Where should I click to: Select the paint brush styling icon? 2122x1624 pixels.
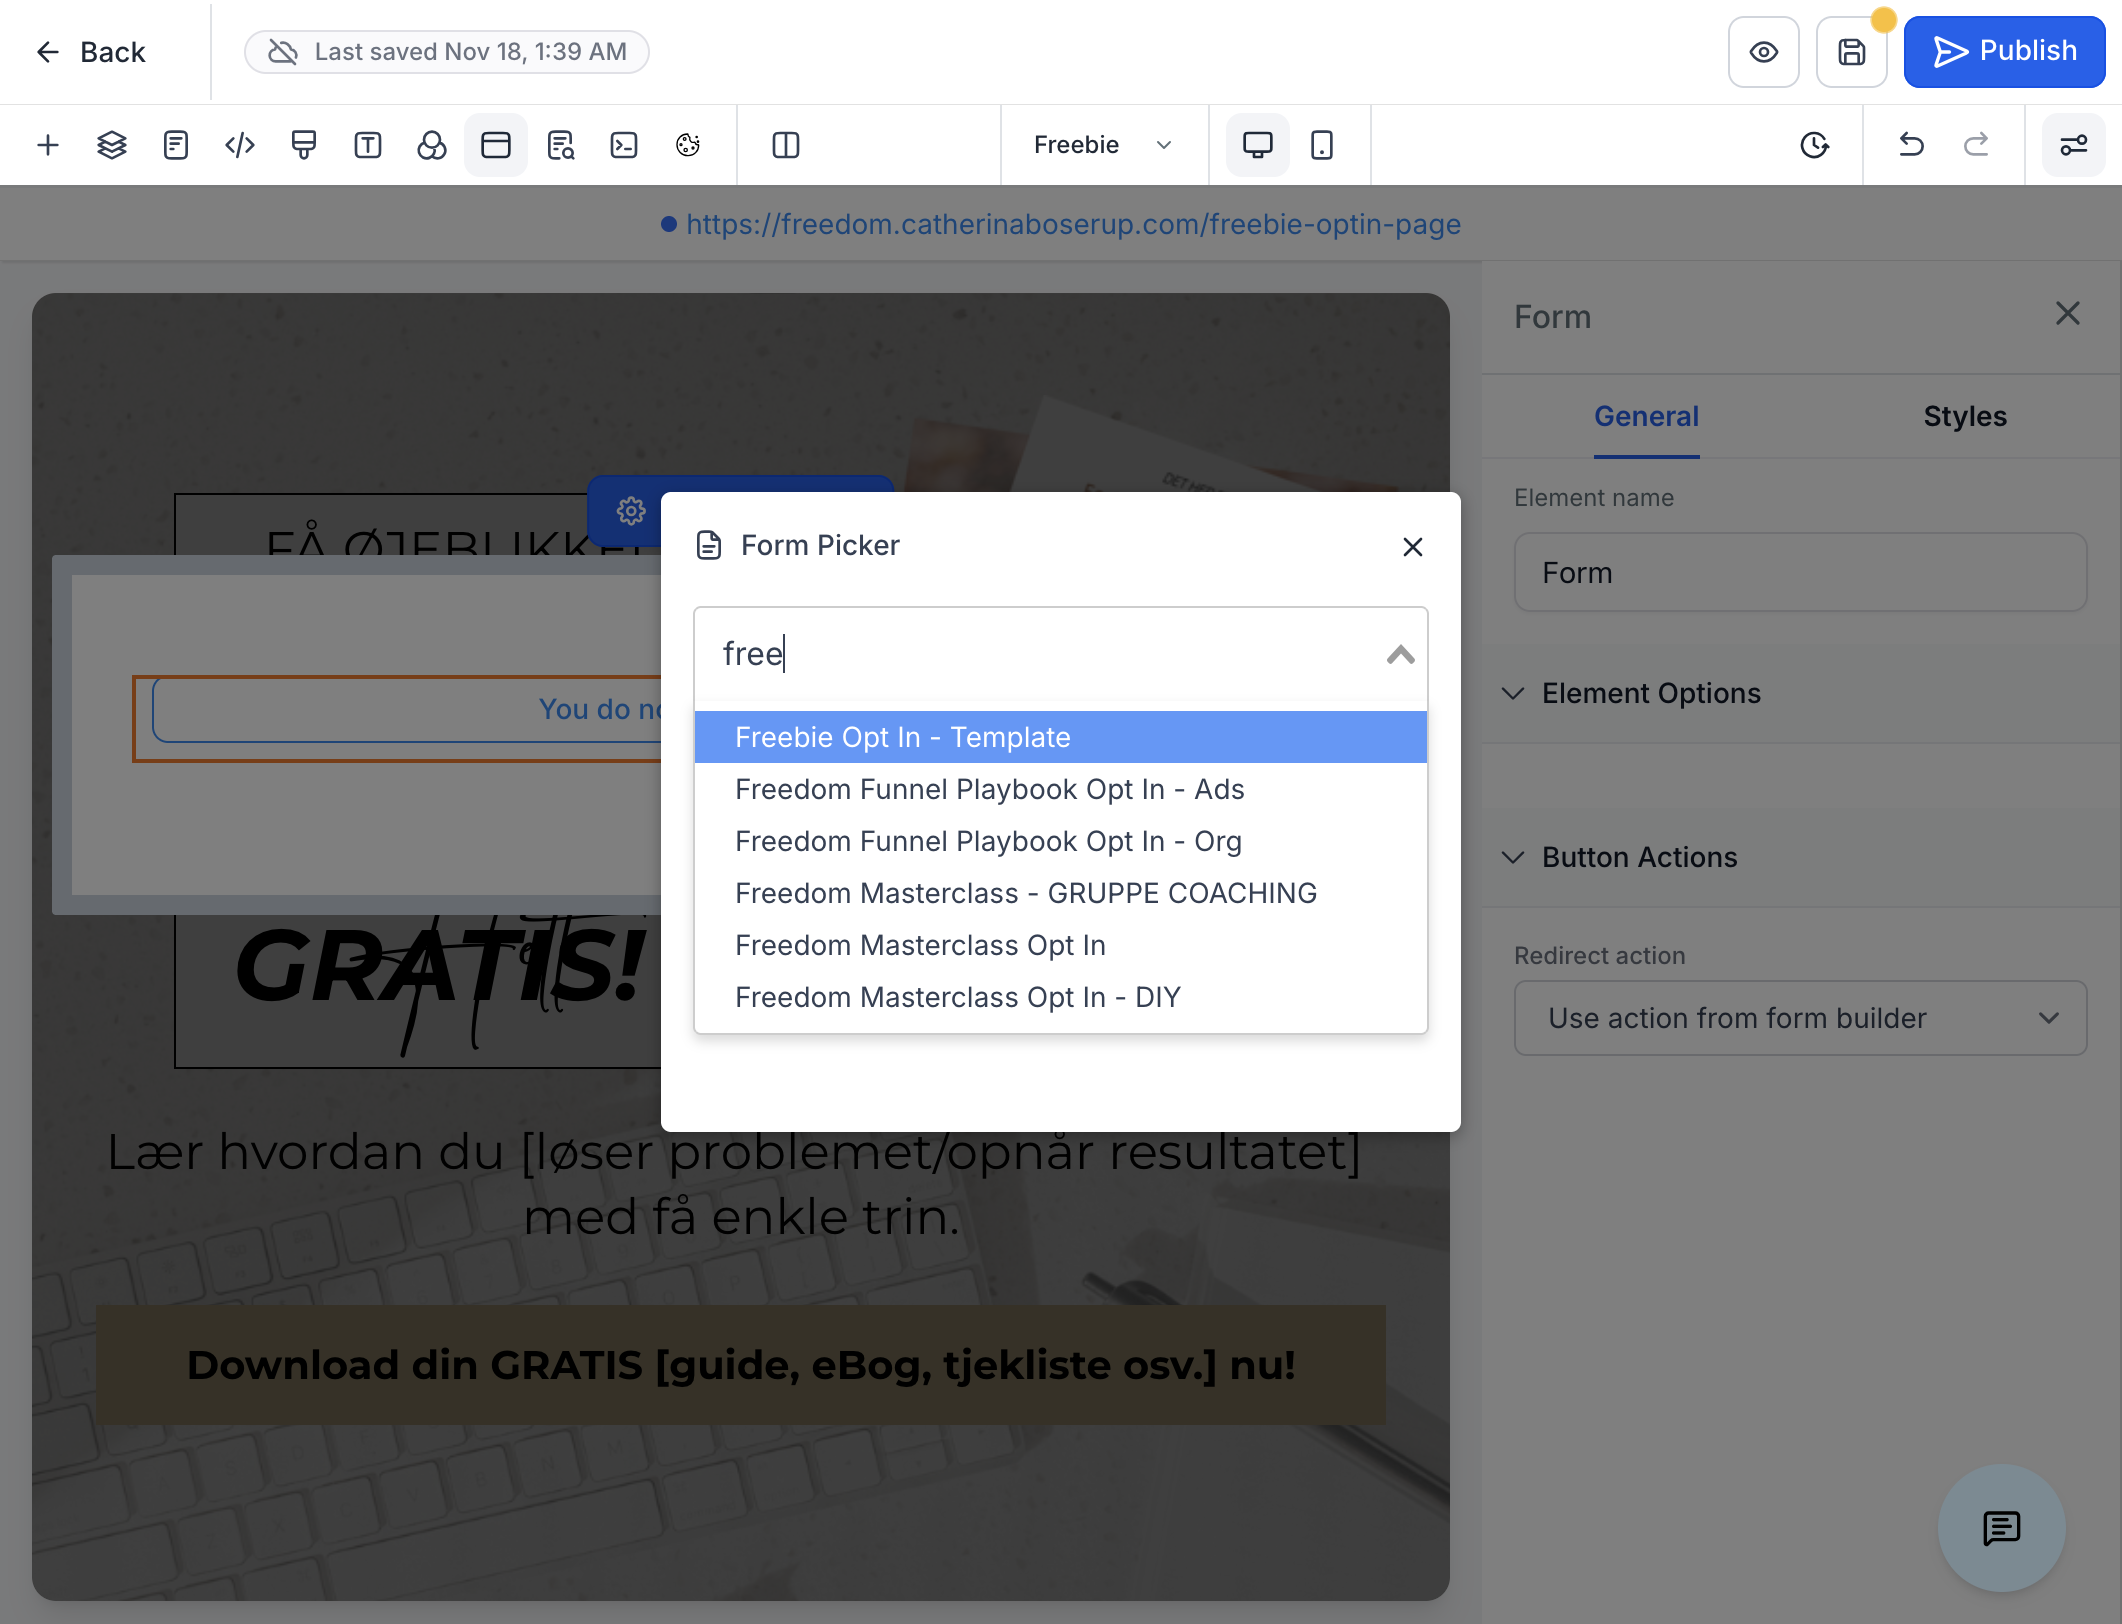pos(304,145)
